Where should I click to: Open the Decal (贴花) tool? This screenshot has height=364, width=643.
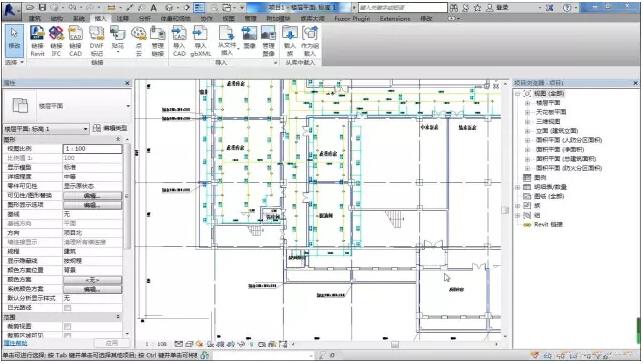coord(118,40)
